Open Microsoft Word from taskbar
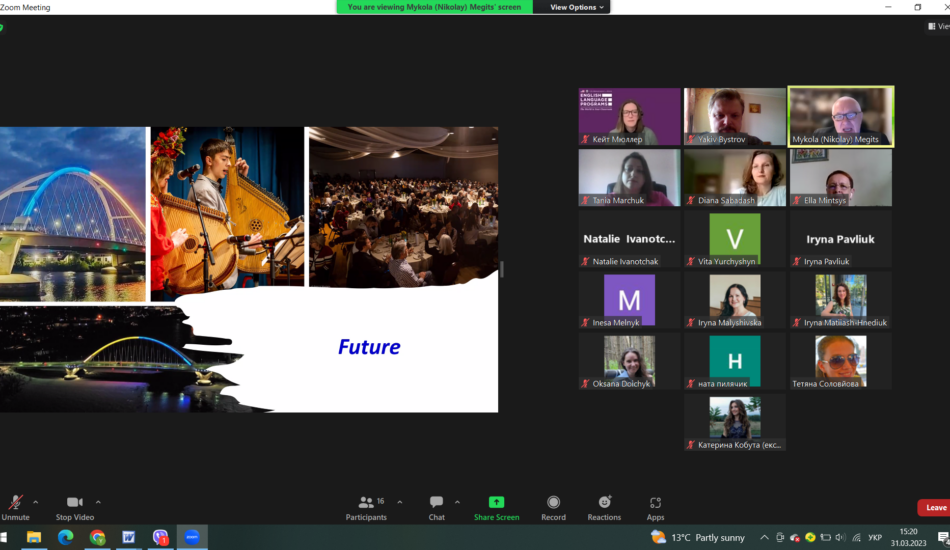This screenshot has width=950, height=550. [x=128, y=537]
